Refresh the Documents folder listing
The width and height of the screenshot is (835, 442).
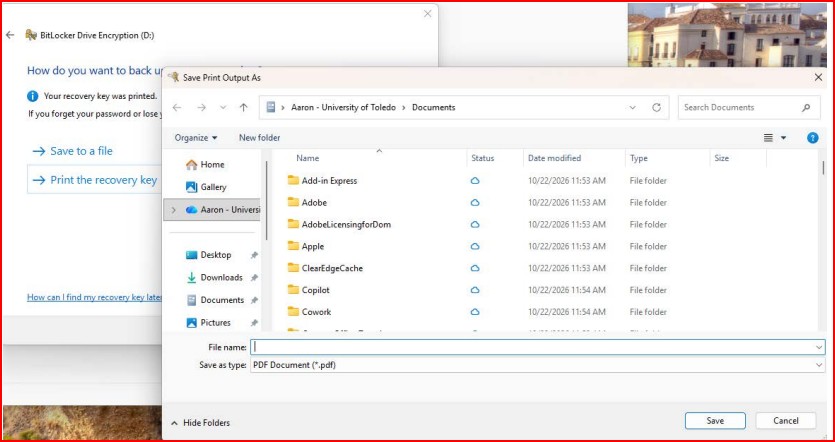click(657, 108)
